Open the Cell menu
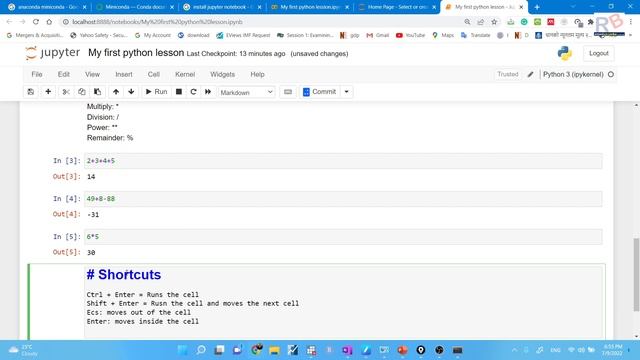This screenshot has height=360, width=640. point(153,74)
